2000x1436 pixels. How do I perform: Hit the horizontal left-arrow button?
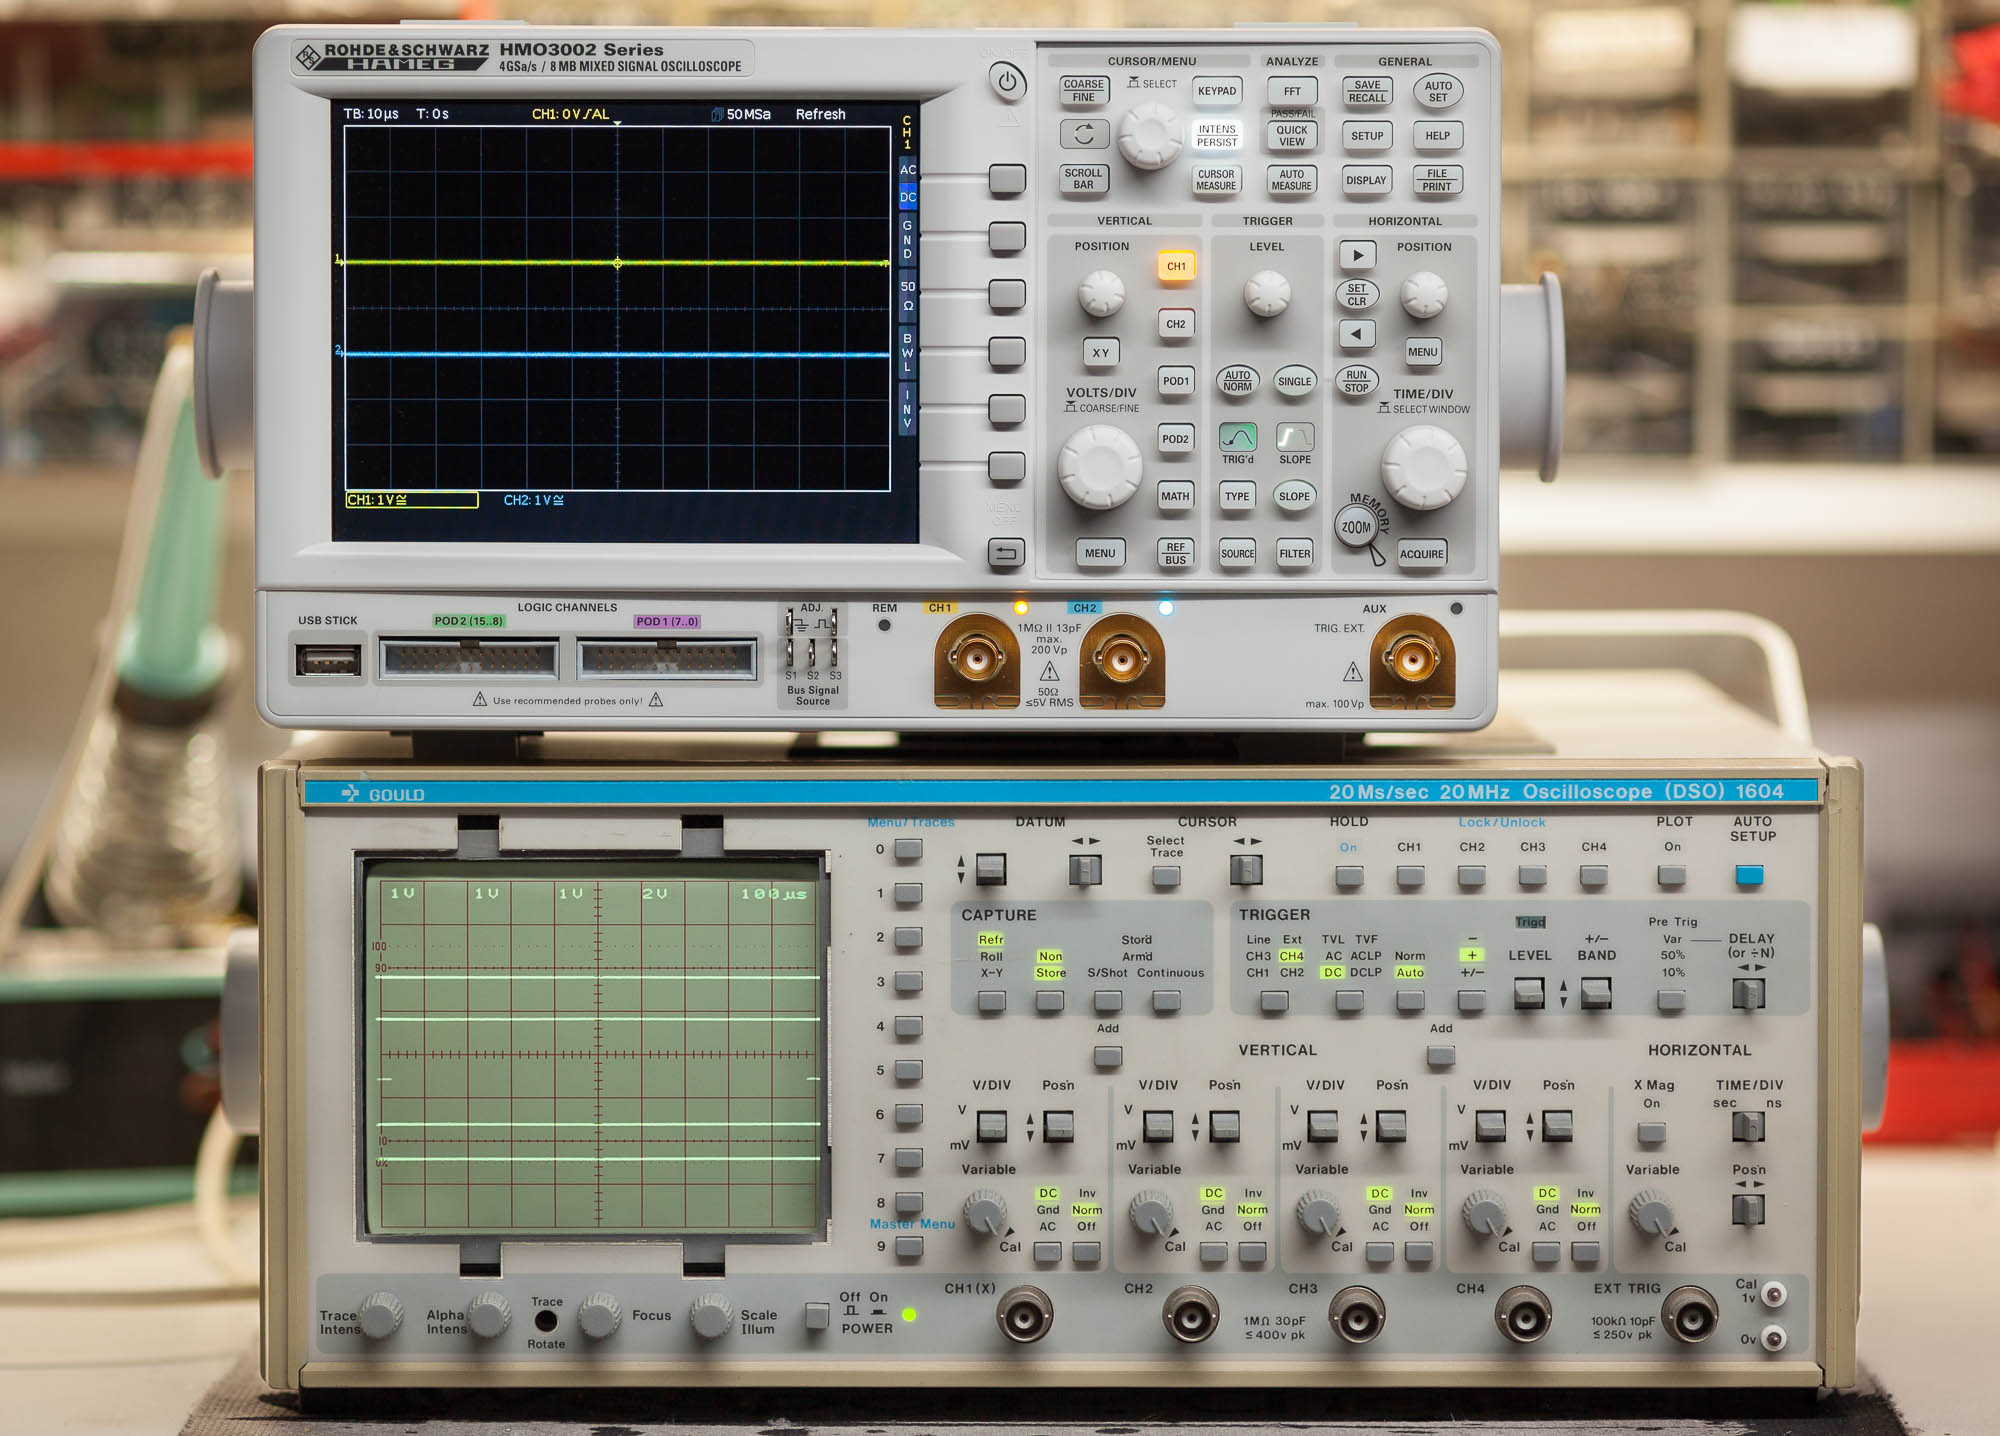tap(1357, 334)
